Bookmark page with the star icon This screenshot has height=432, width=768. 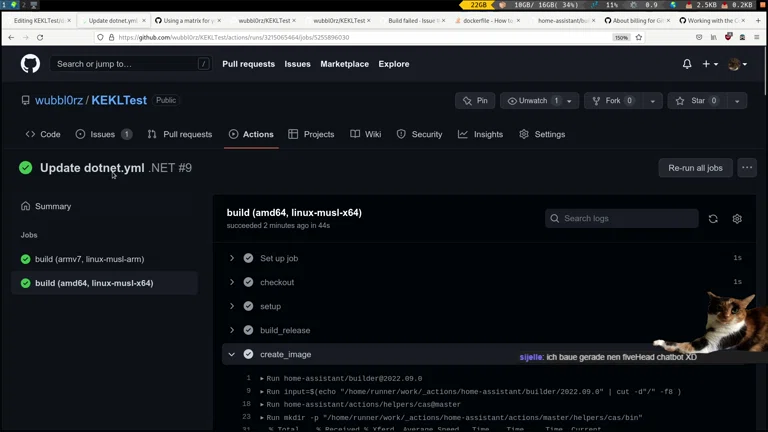coord(639,37)
